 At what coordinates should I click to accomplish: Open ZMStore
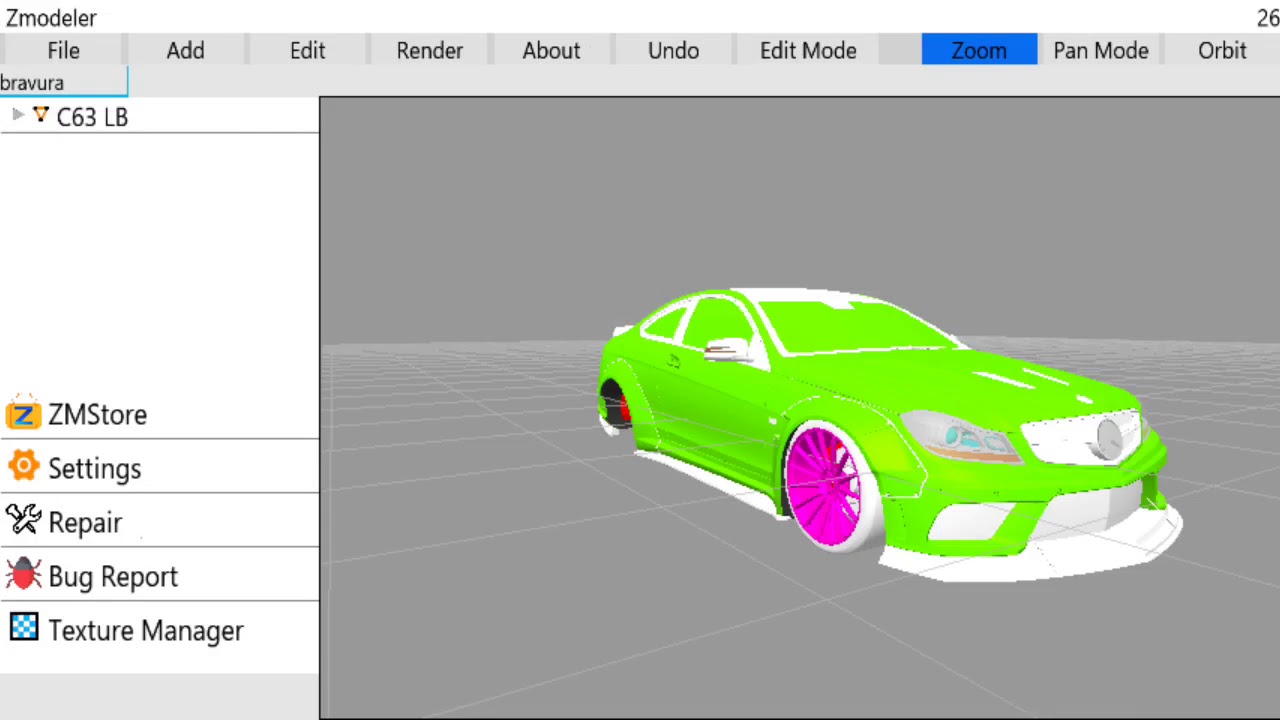(x=160, y=414)
